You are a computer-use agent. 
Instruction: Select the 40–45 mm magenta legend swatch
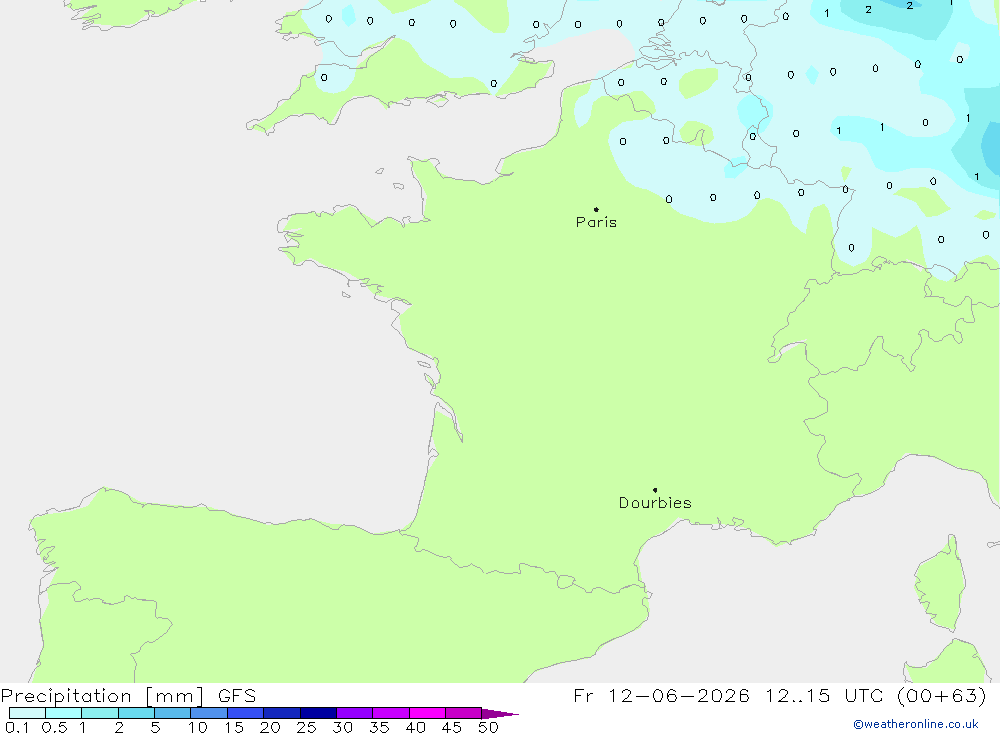(427, 713)
